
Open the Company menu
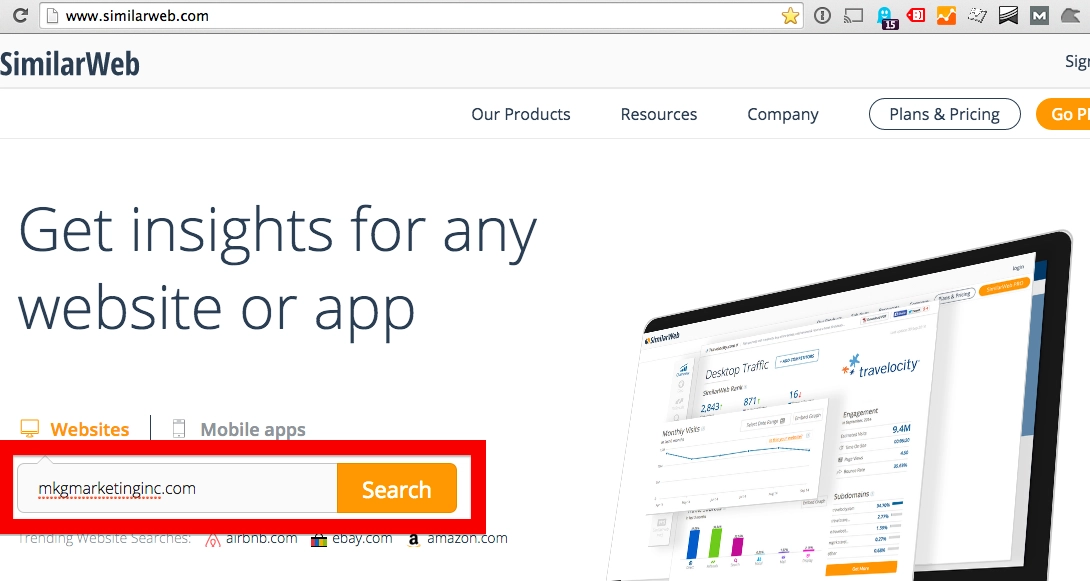pos(782,114)
